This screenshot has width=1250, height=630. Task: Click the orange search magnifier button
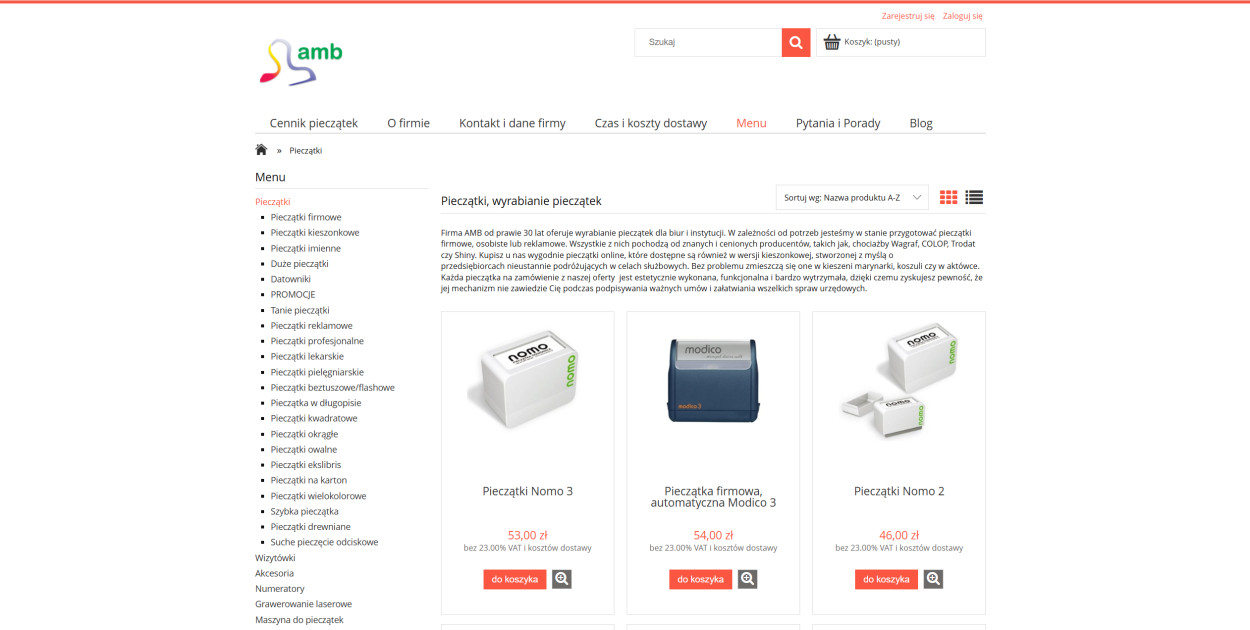point(796,42)
